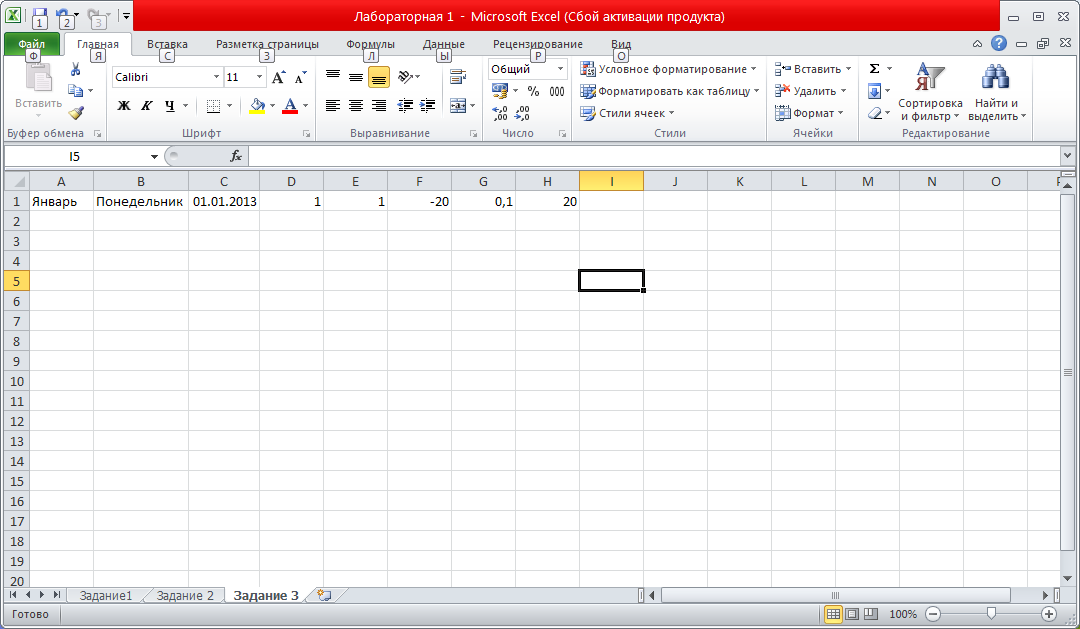This screenshot has height=629, width=1080.
Task: Open the Задание1 sheet
Action: click(105, 595)
